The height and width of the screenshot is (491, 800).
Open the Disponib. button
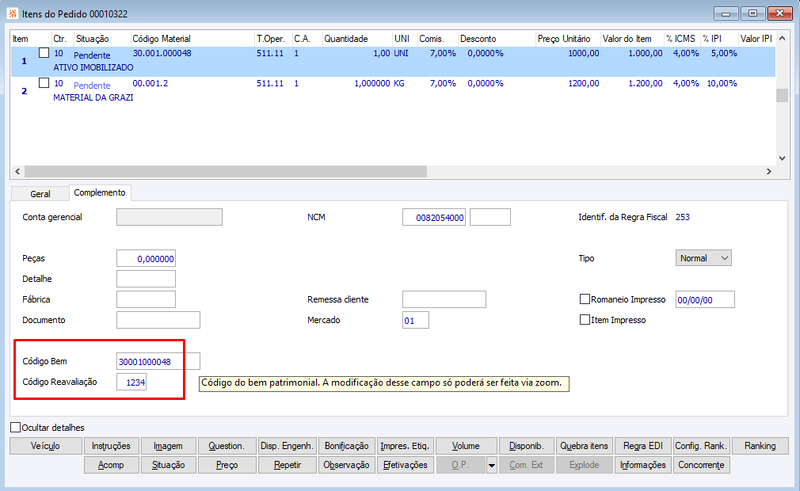pos(526,446)
